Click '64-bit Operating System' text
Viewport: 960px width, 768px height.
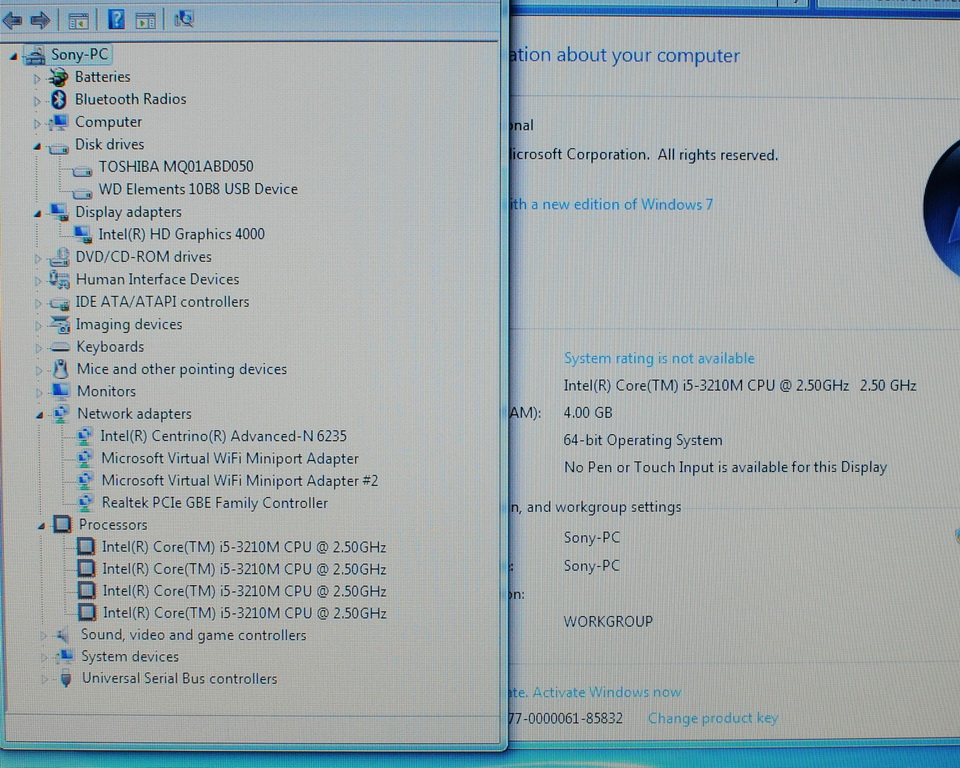click(x=643, y=440)
